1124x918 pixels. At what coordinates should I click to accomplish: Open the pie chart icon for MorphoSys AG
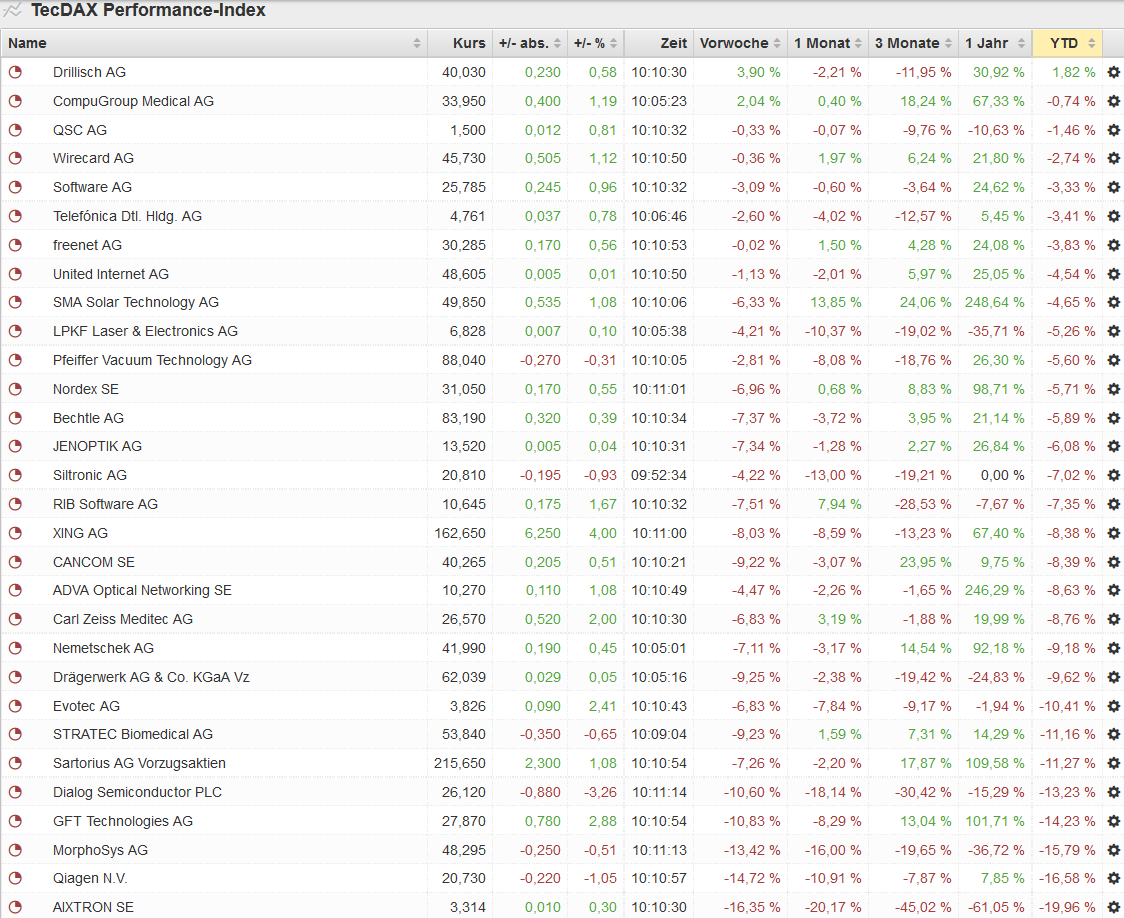[15, 850]
